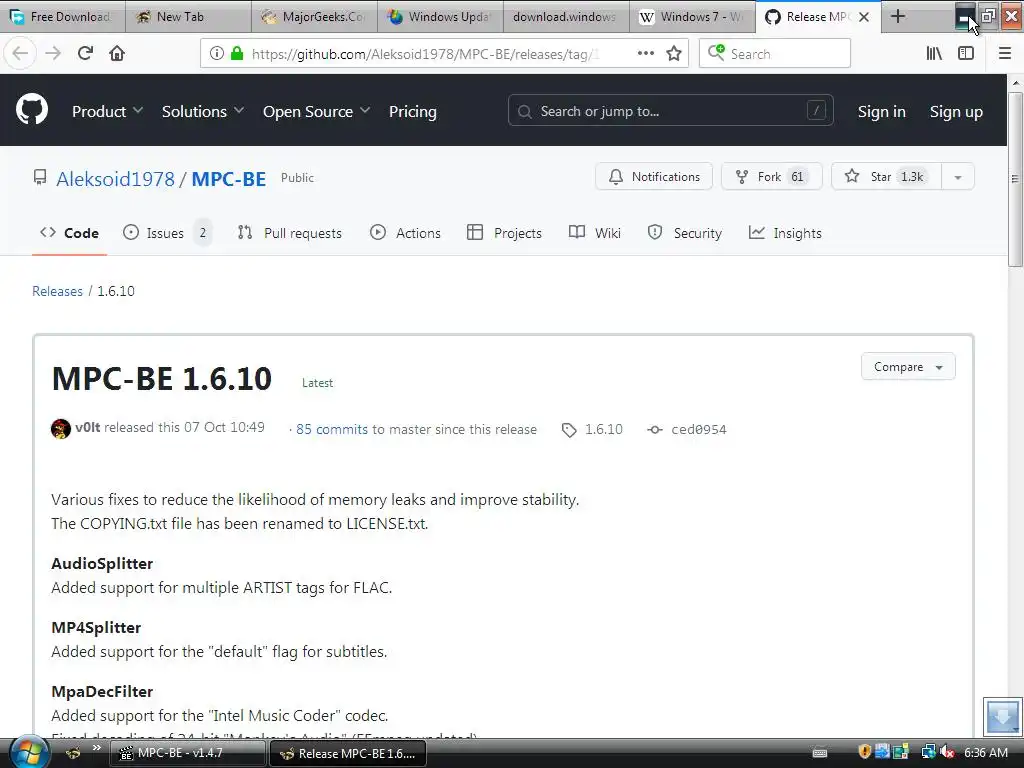Open the Firefox hamburger menu
Image resolution: width=1024 pixels, height=768 pixels.
coord(1005,54)
